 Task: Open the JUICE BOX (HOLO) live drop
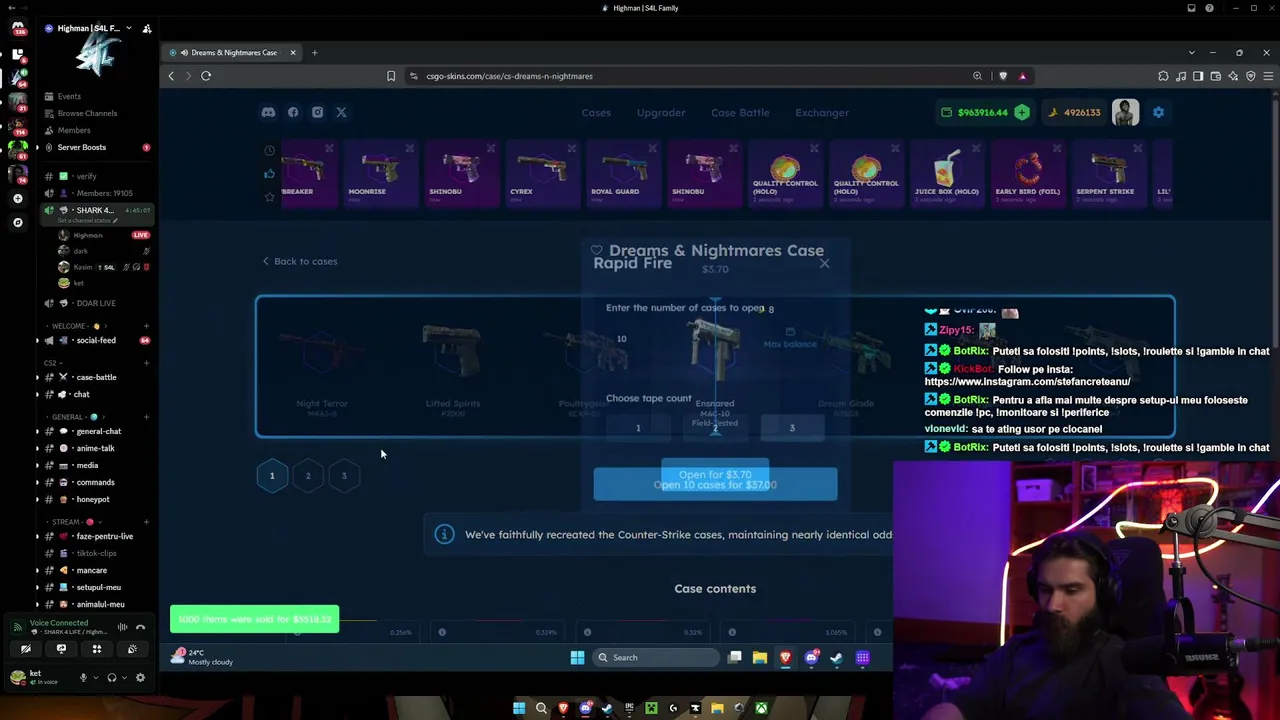[x=946, y=174]
